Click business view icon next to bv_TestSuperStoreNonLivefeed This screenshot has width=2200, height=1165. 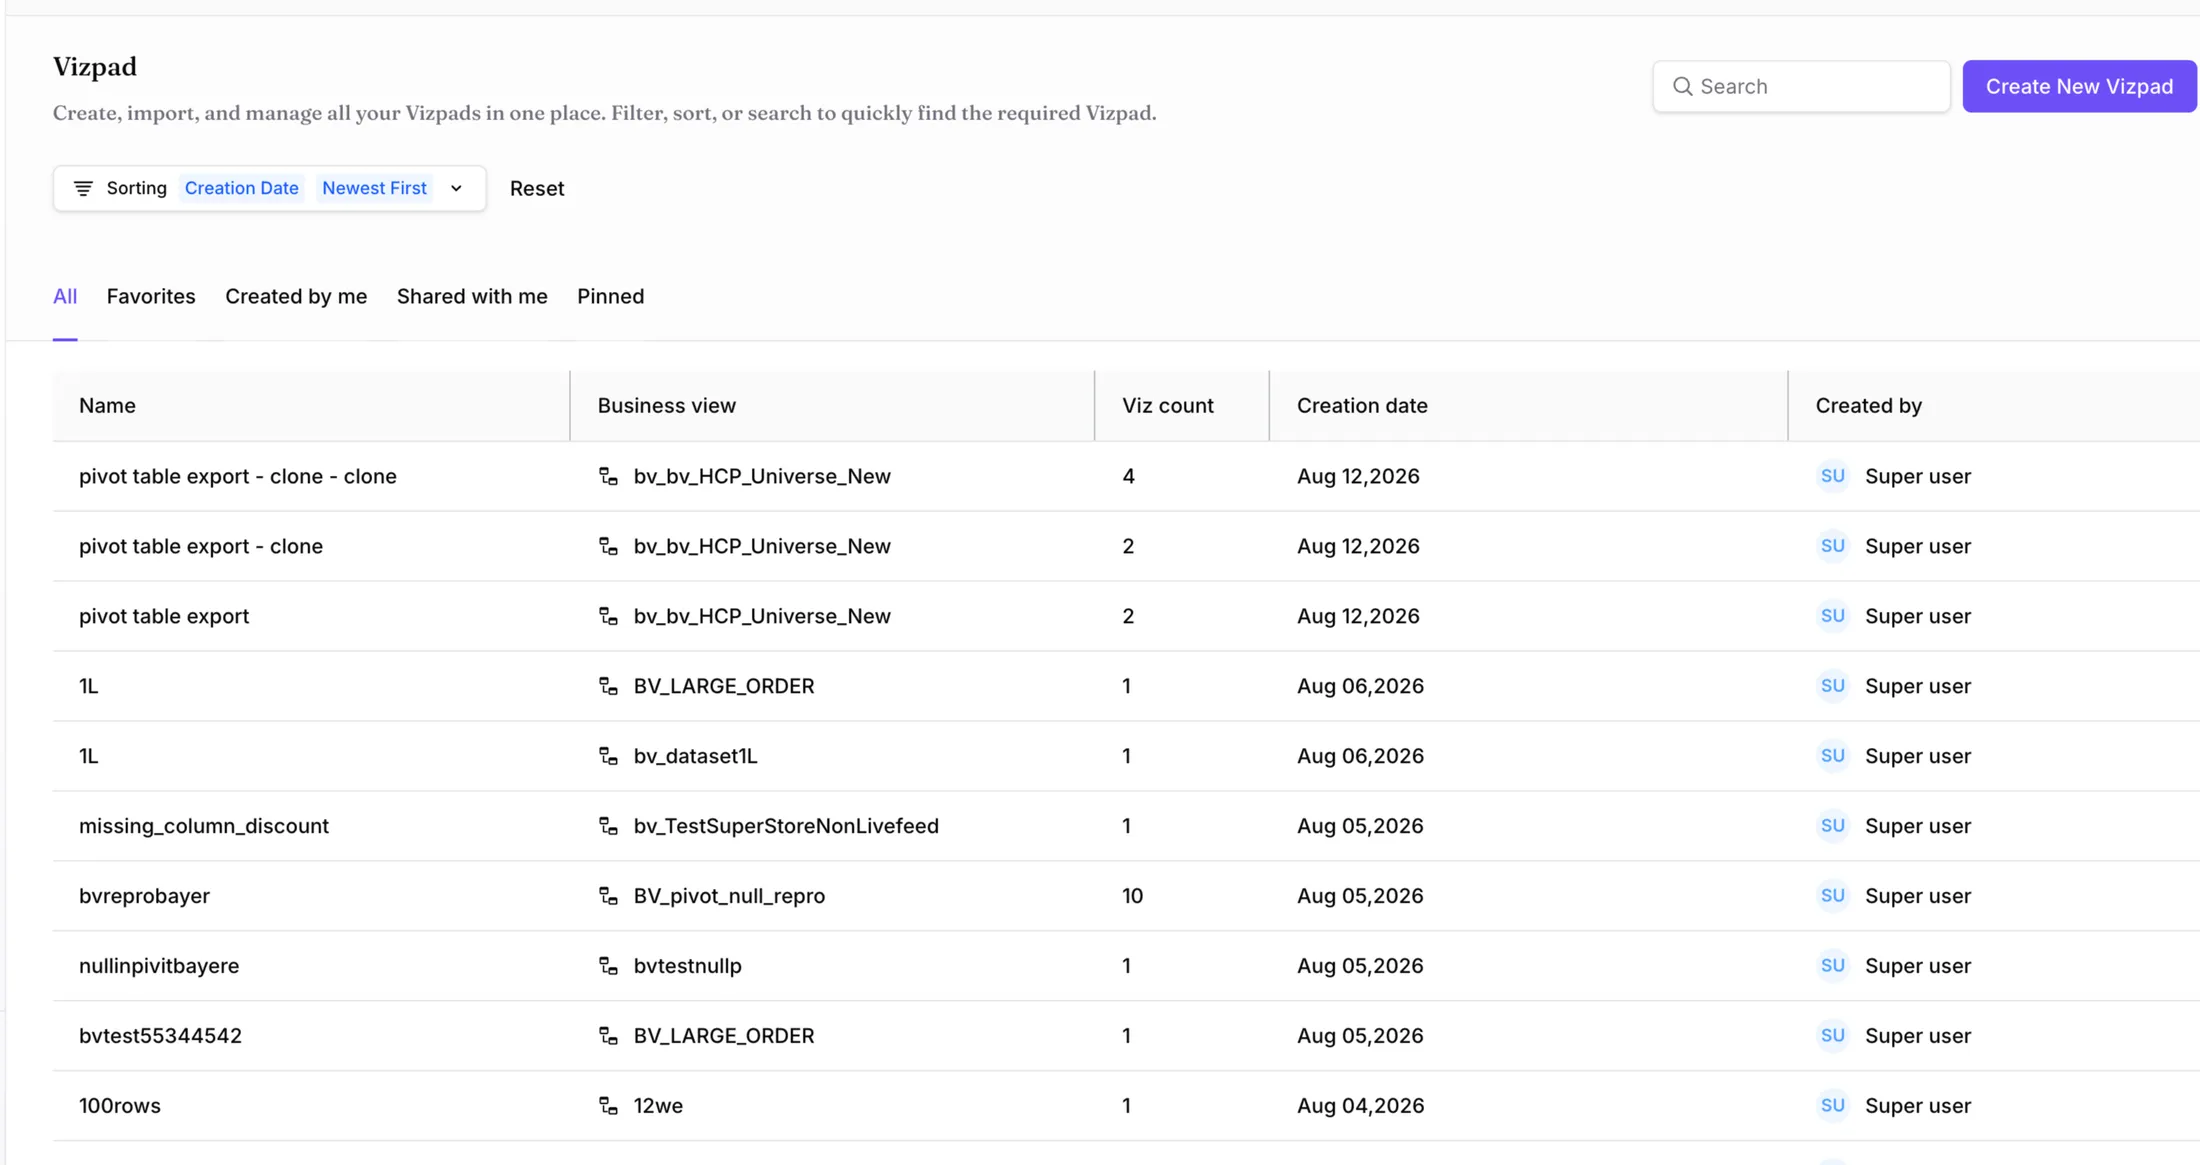tap(608, 826)
